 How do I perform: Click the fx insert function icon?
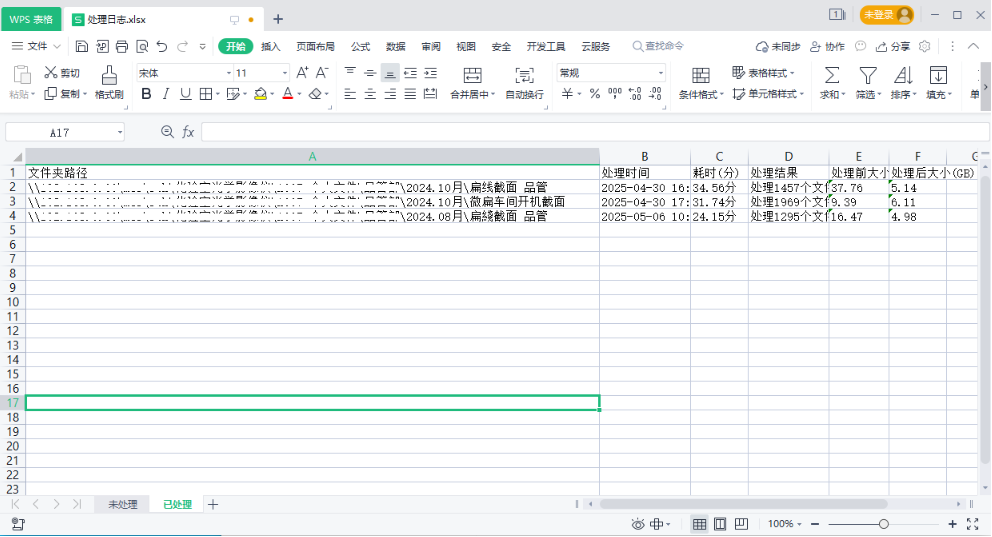(x=188, y=132)
